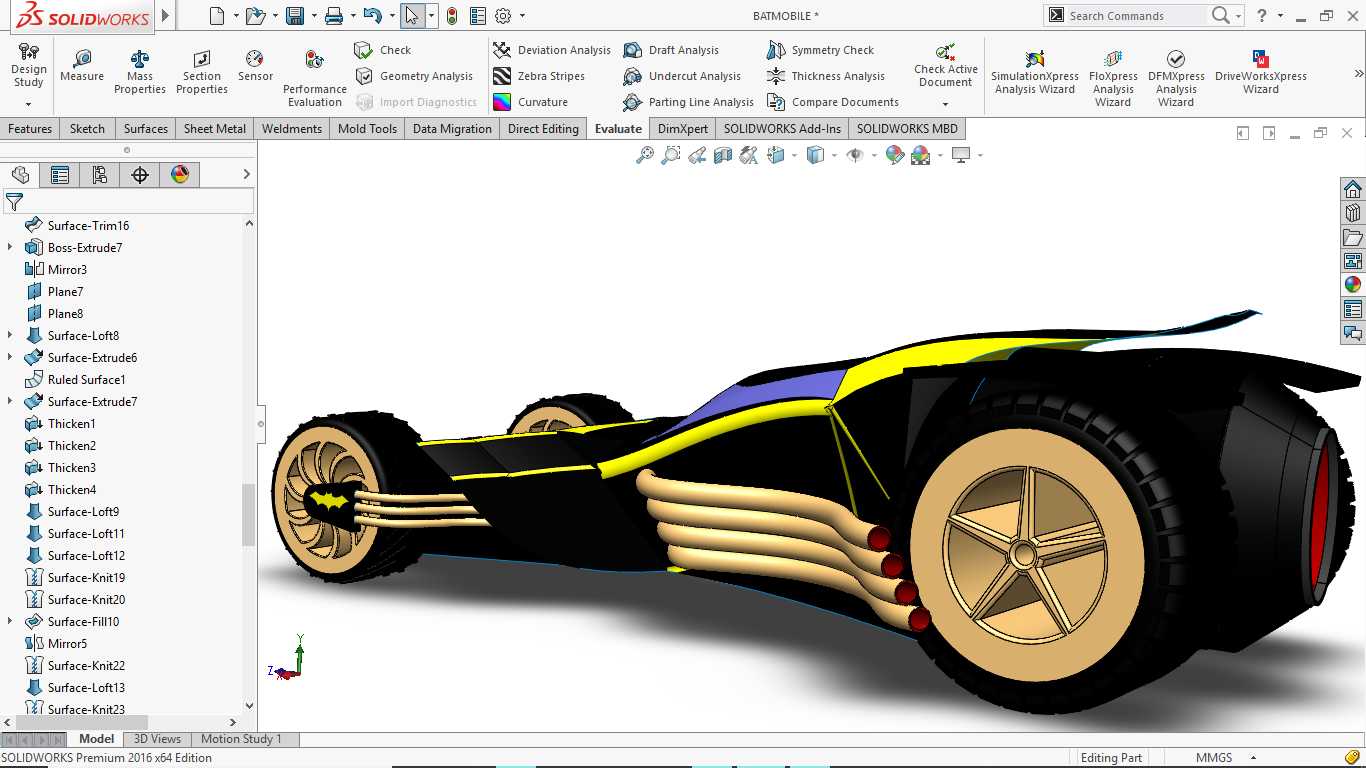
Task: Select the Sensor tool
Action: coord(255,66)
